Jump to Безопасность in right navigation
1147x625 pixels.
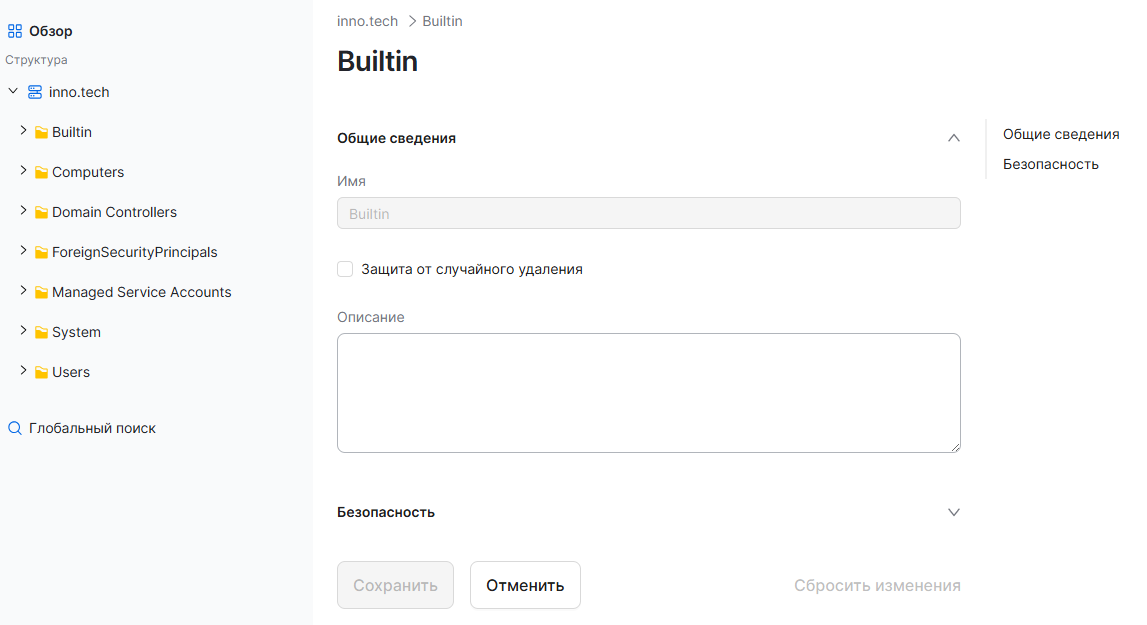pyautogui.click(x=1050, y=164)
